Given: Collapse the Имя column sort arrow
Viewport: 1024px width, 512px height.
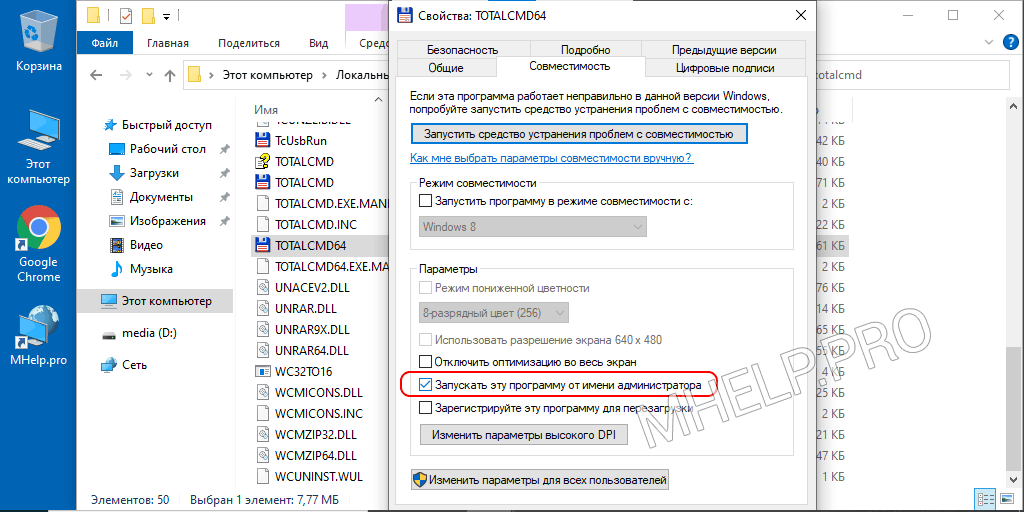Looking at the screenshot, I should tap(377, 100).
